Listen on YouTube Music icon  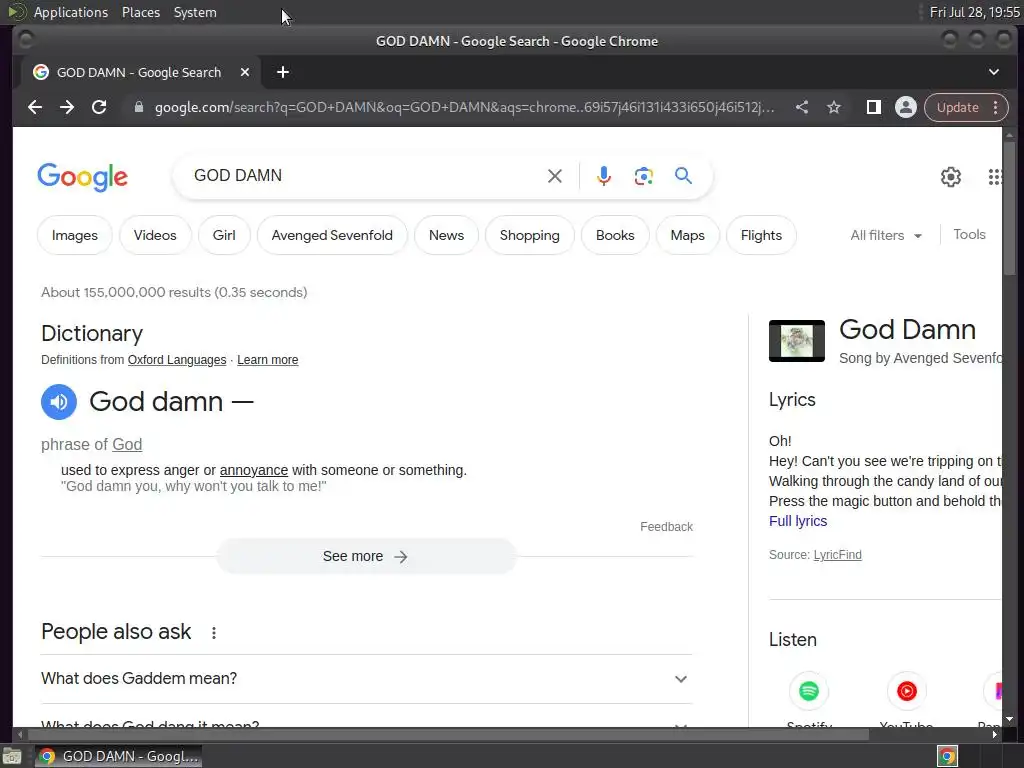(x=906, y=691)
